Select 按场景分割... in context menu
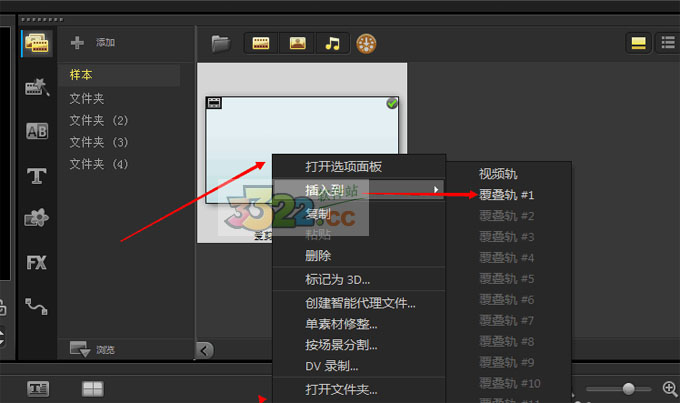Viewport: 680px width, 403px height. (x=341, y=345)
